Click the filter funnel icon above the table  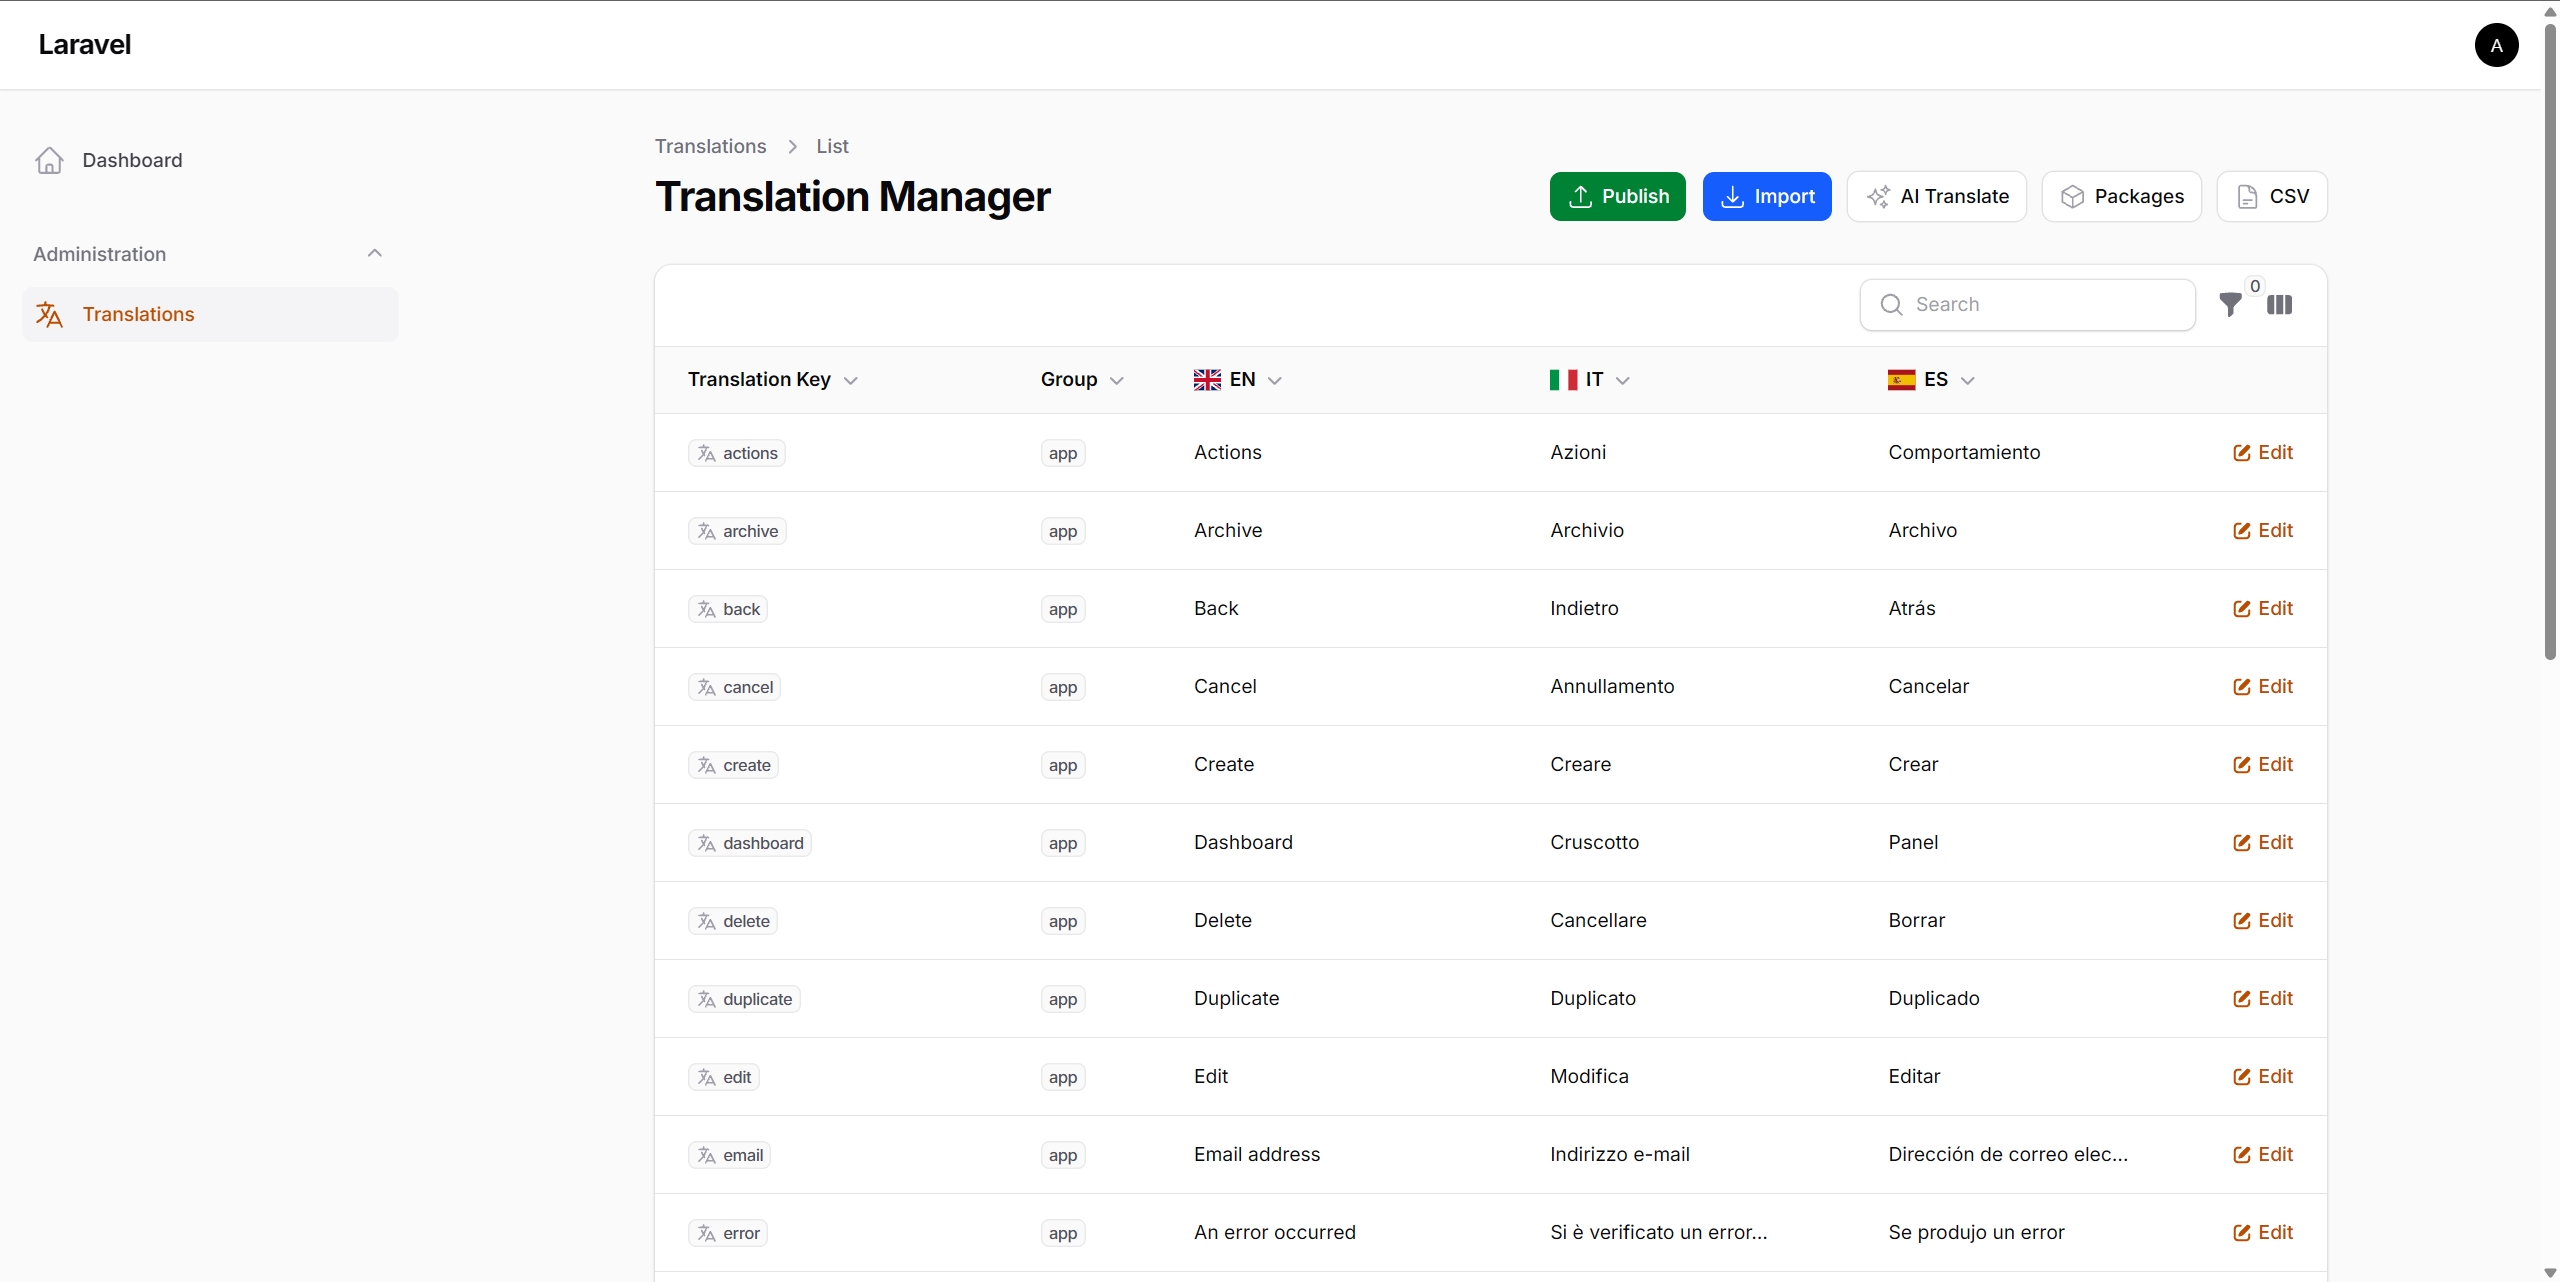tap(2231, 305)
